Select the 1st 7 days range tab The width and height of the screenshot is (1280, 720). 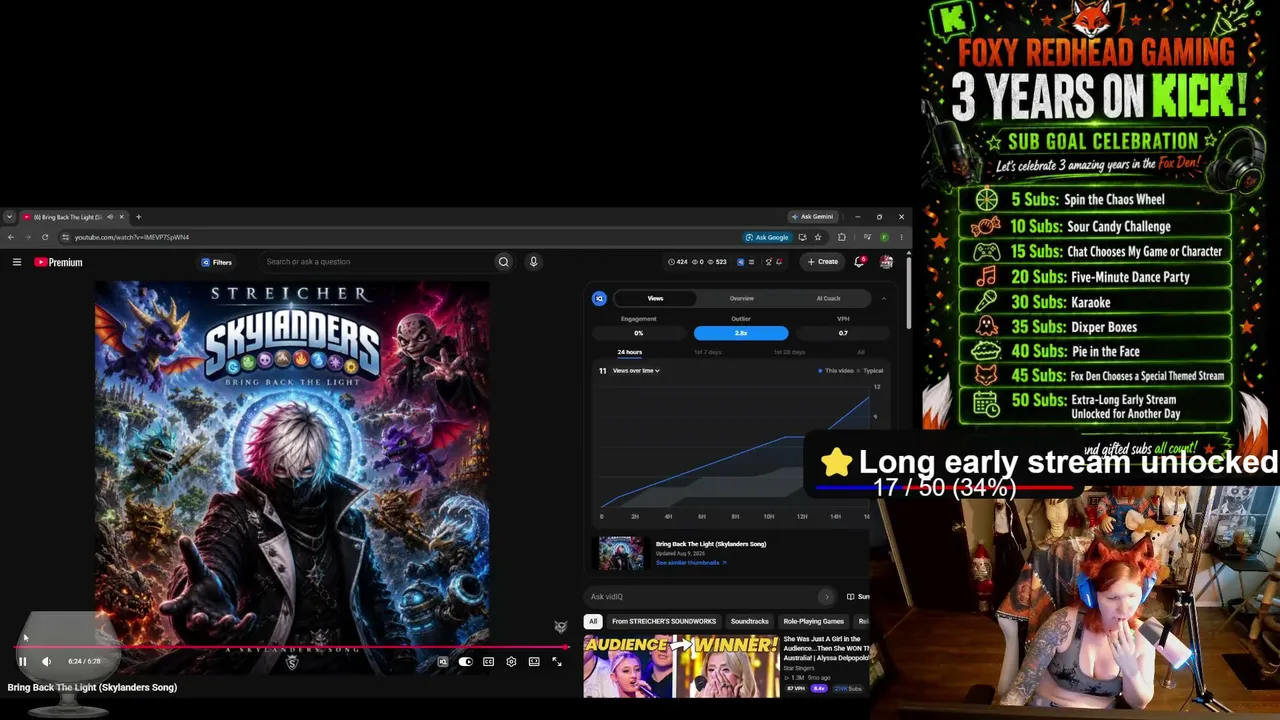pos(708,352)
